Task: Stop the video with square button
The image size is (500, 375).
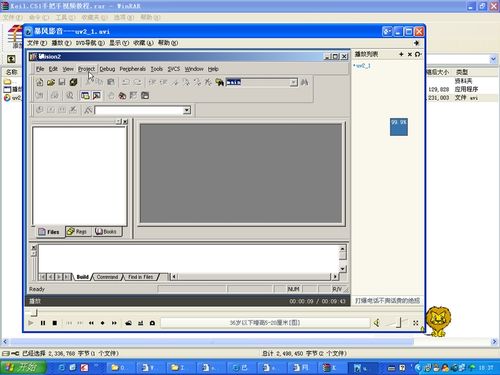Action: tap(55, 323)
